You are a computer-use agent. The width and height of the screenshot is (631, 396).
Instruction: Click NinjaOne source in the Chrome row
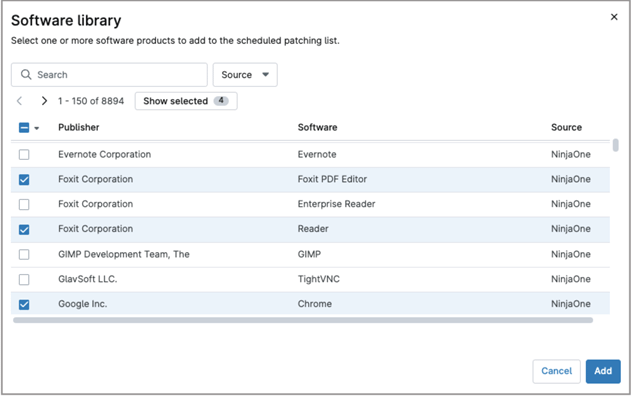point(571,304)
